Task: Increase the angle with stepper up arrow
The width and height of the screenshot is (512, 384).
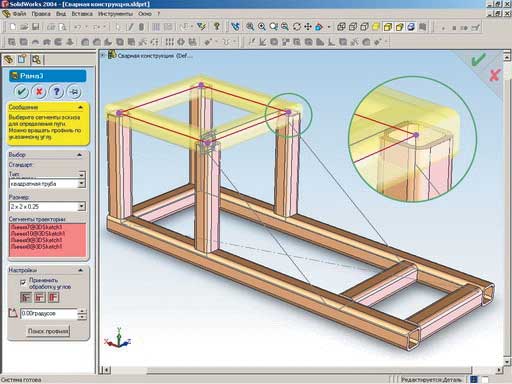Action: (82, 311)
